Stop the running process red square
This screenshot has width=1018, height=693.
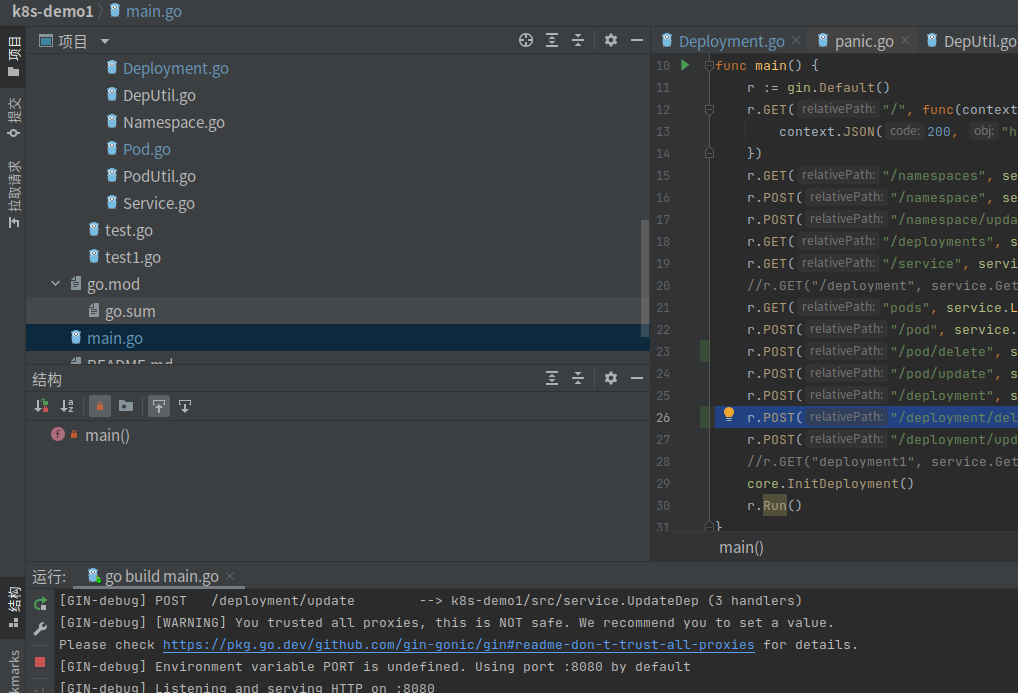click(x=40, y=662)
